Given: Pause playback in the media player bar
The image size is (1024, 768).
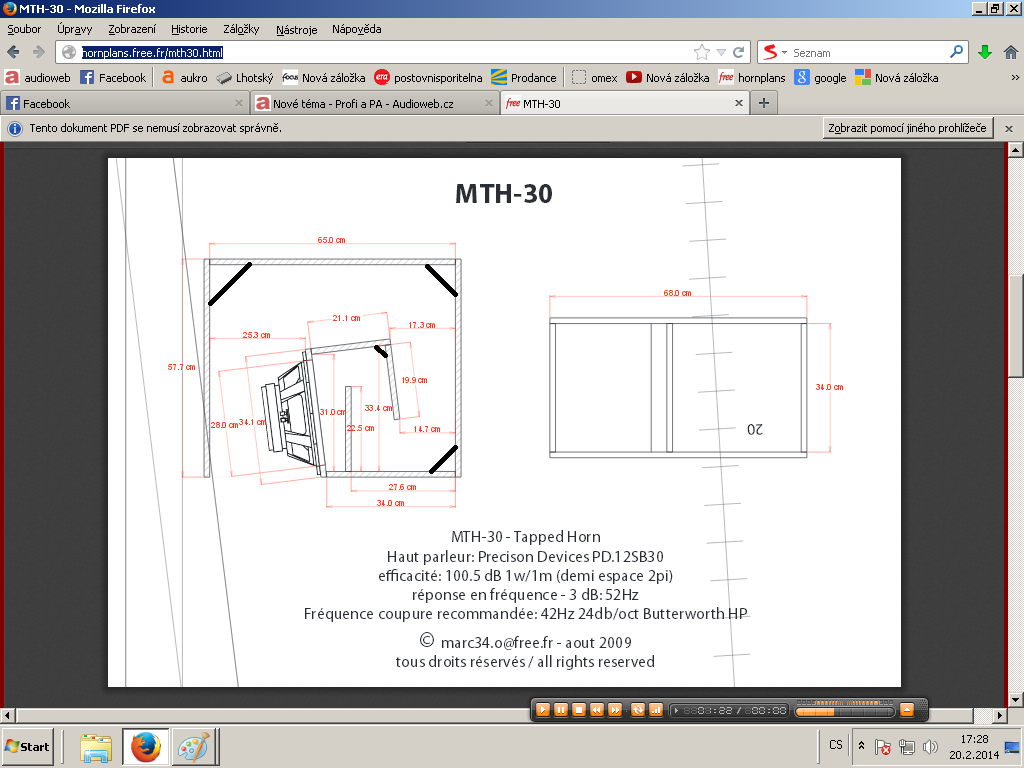Looking at the screenshot, I should pyautogui.click(x=560, y=710).
